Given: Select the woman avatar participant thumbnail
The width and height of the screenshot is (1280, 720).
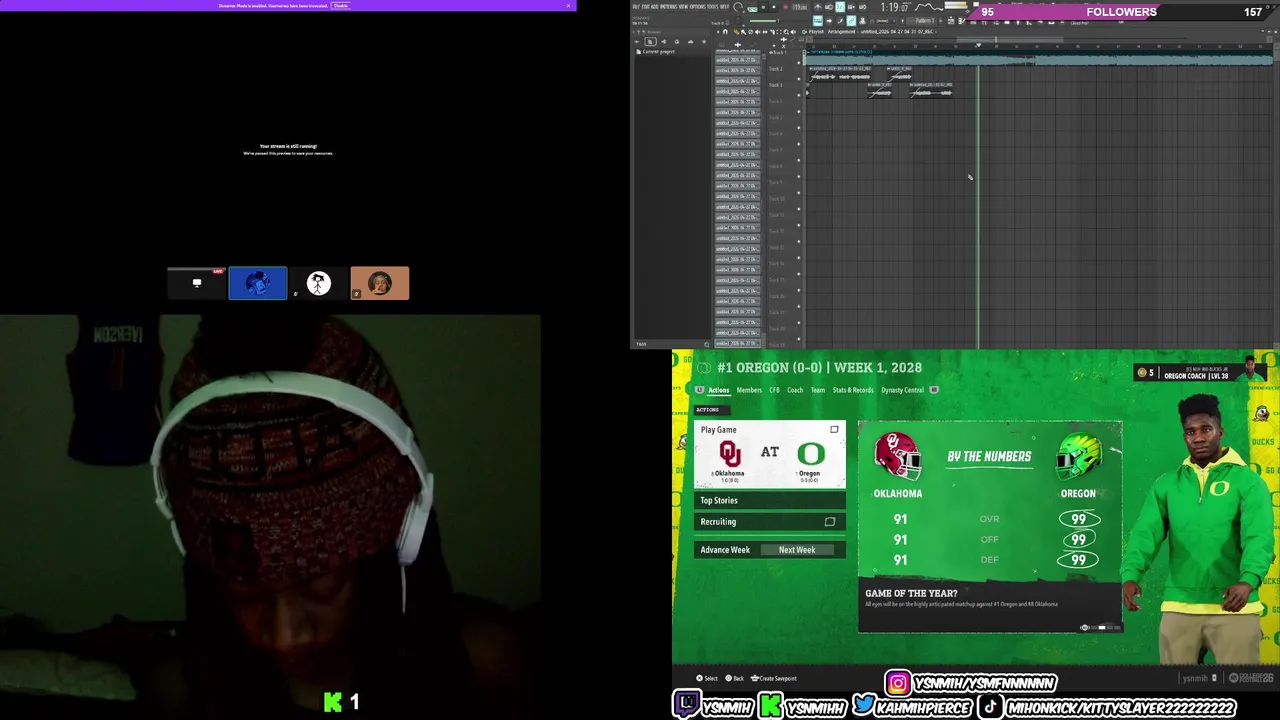Looking at the screenshot, I should tap(380, 283).
